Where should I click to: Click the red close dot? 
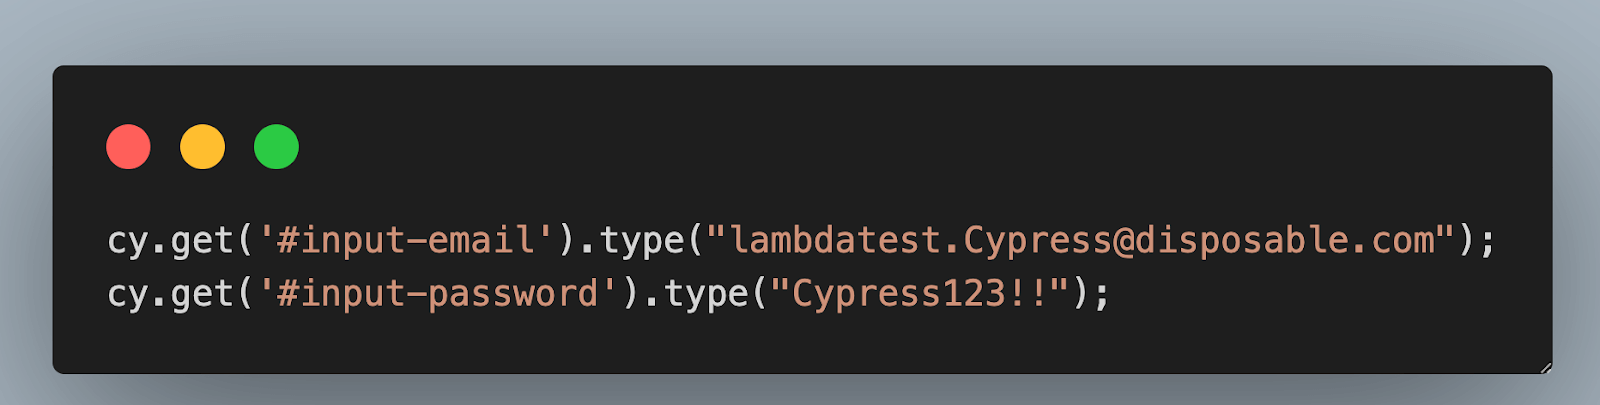128,147
